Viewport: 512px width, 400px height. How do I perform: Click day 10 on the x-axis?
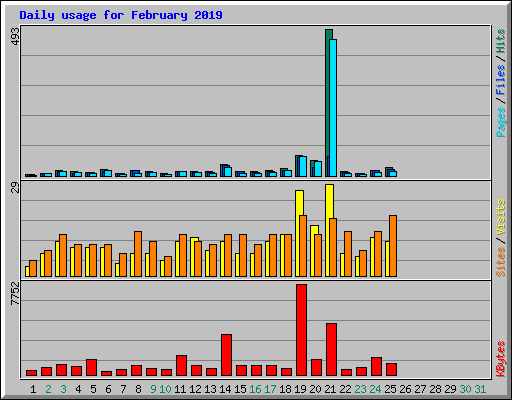tap(165, 389)
